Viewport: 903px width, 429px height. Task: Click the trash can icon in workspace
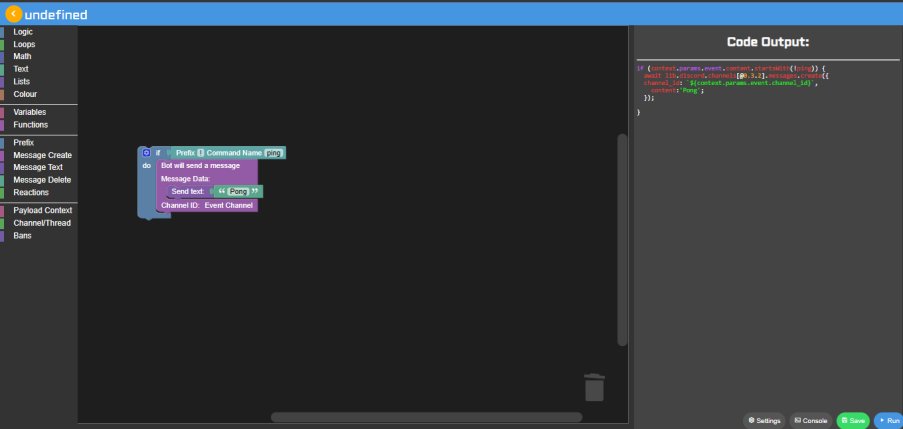594,387
